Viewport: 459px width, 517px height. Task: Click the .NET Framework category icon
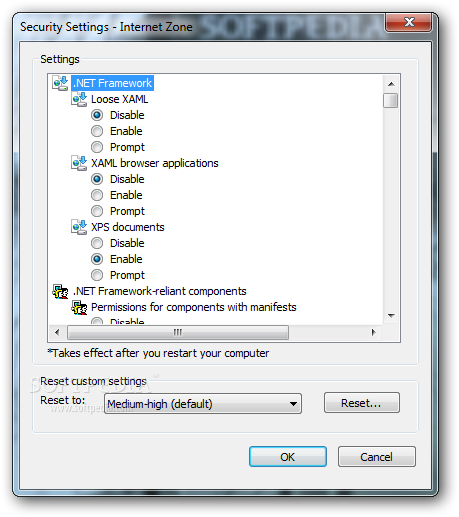pos(60,83)
